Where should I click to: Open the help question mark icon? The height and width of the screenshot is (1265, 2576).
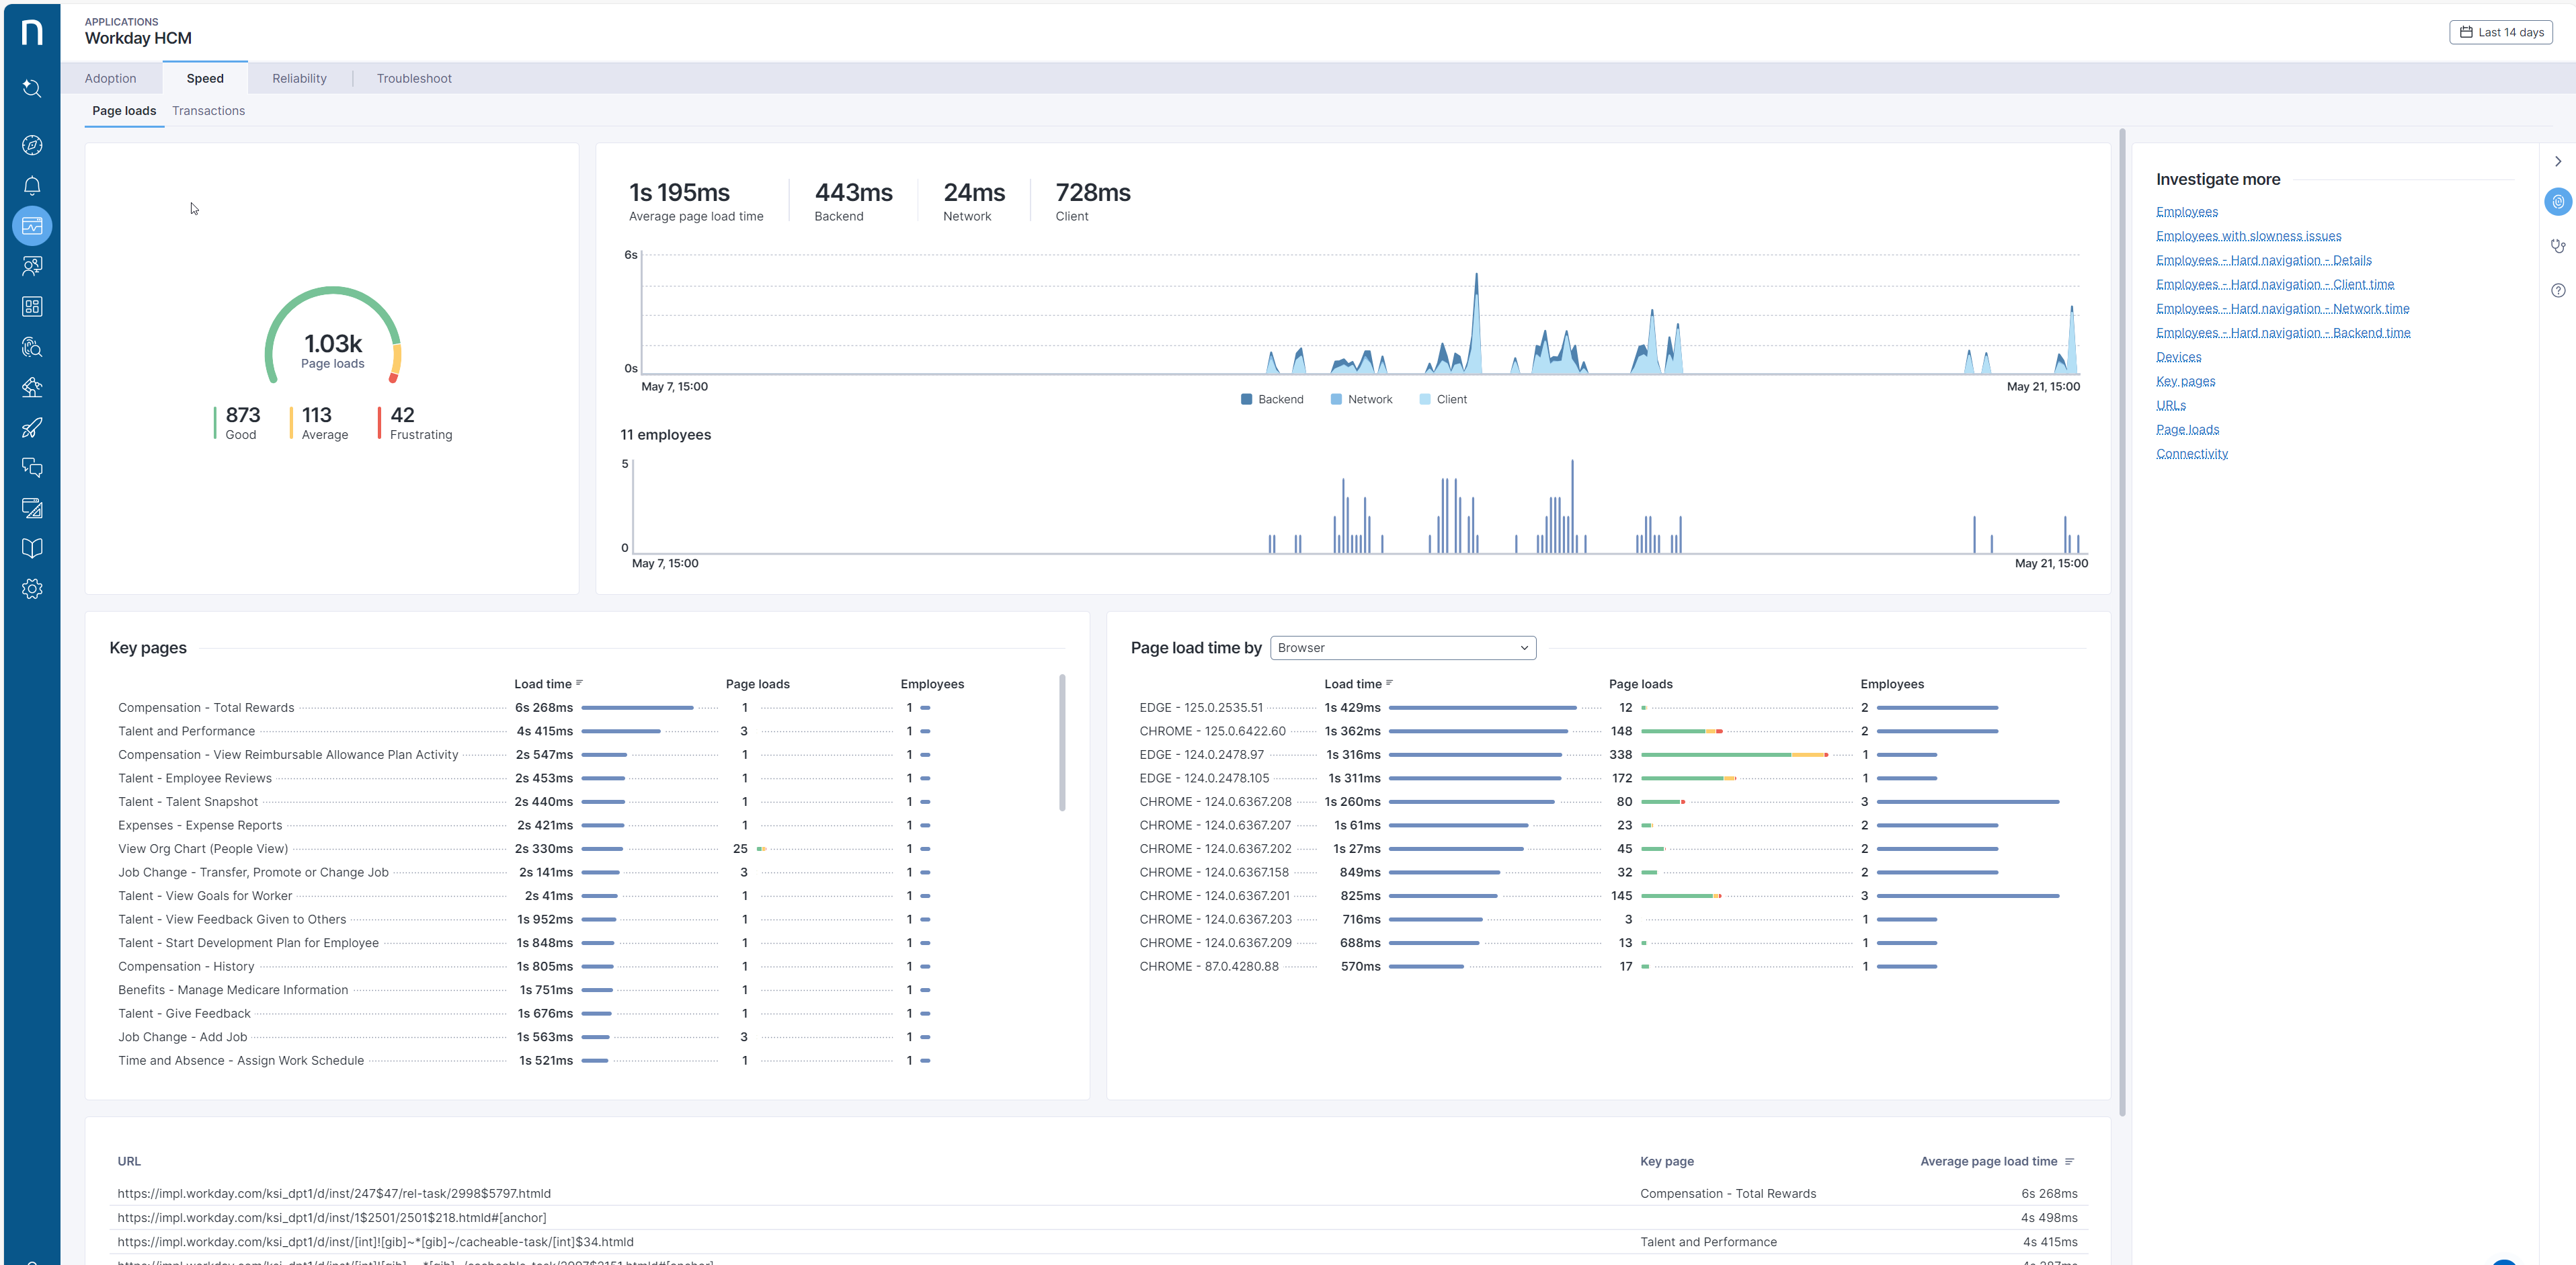[2557, 290]
